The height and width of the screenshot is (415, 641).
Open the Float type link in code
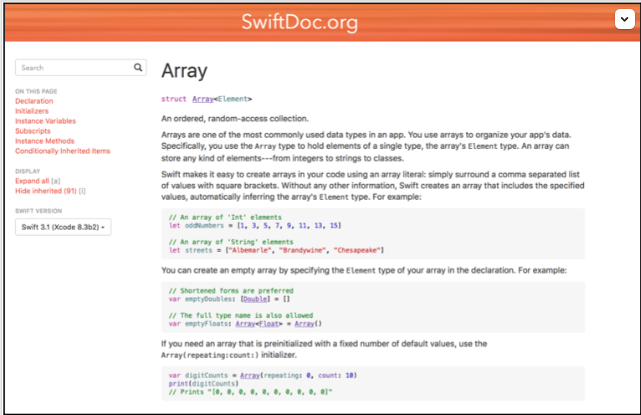point(269,323)
